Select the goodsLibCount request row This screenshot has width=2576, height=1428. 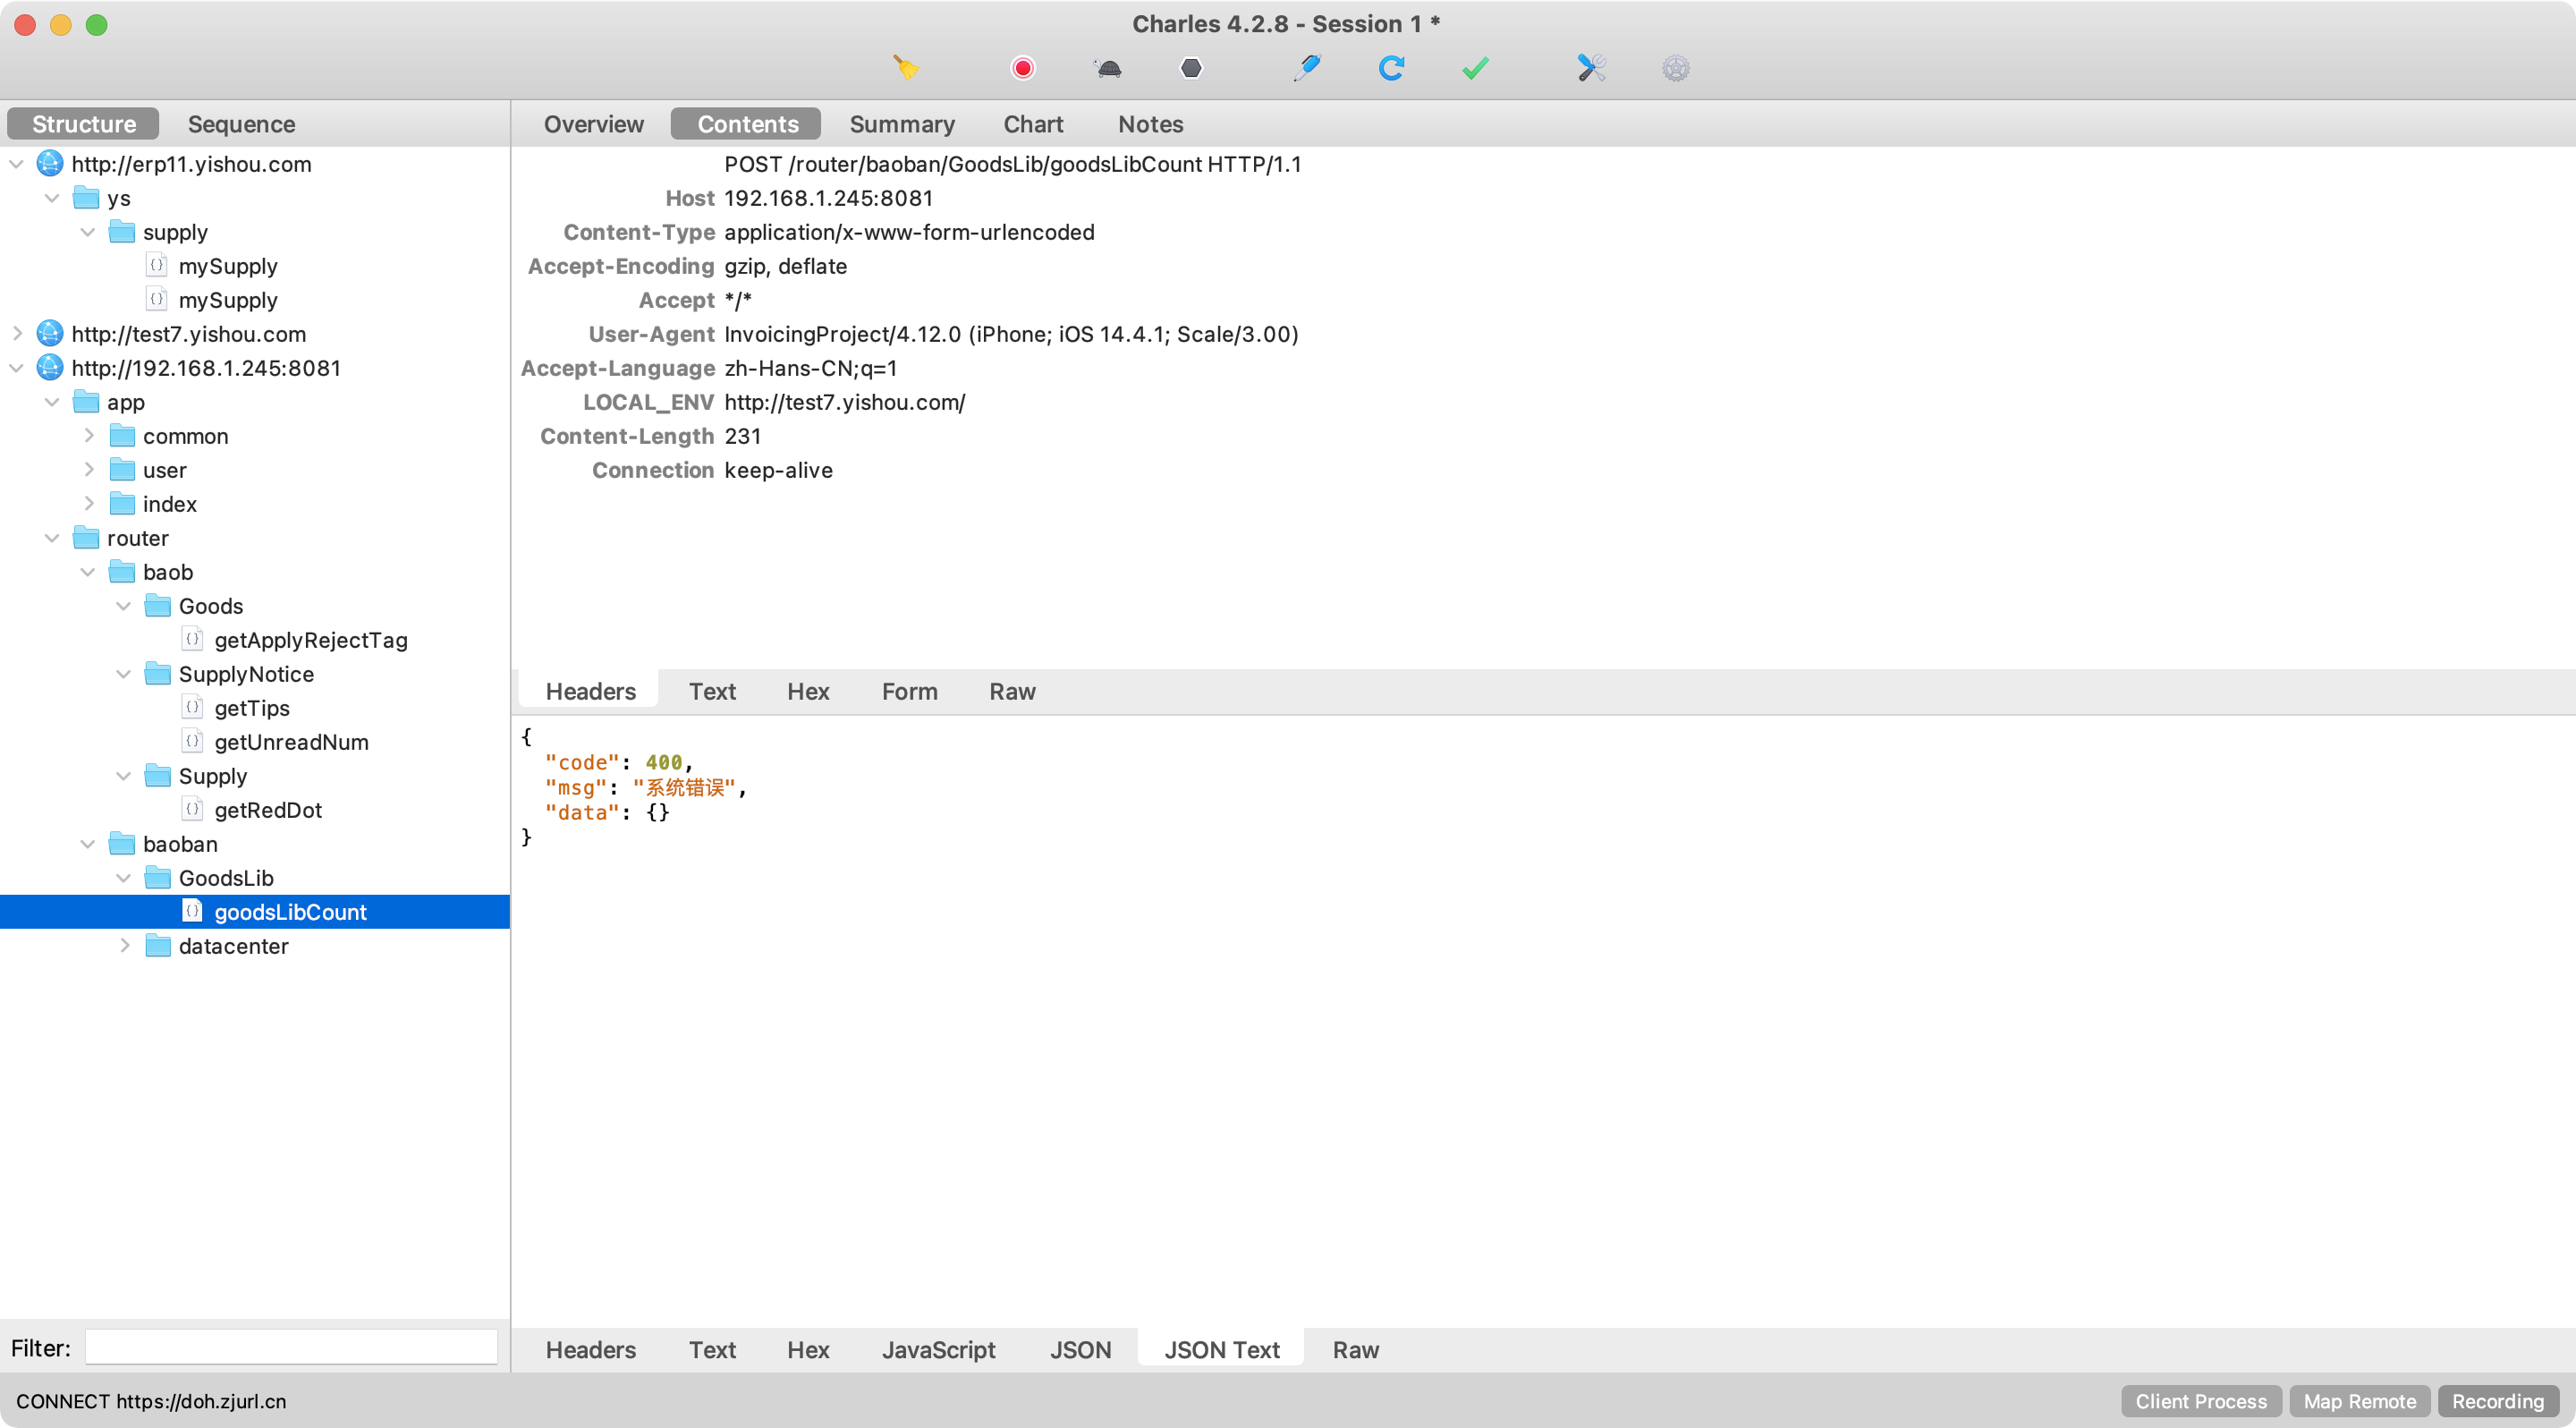tap(255, 912)
